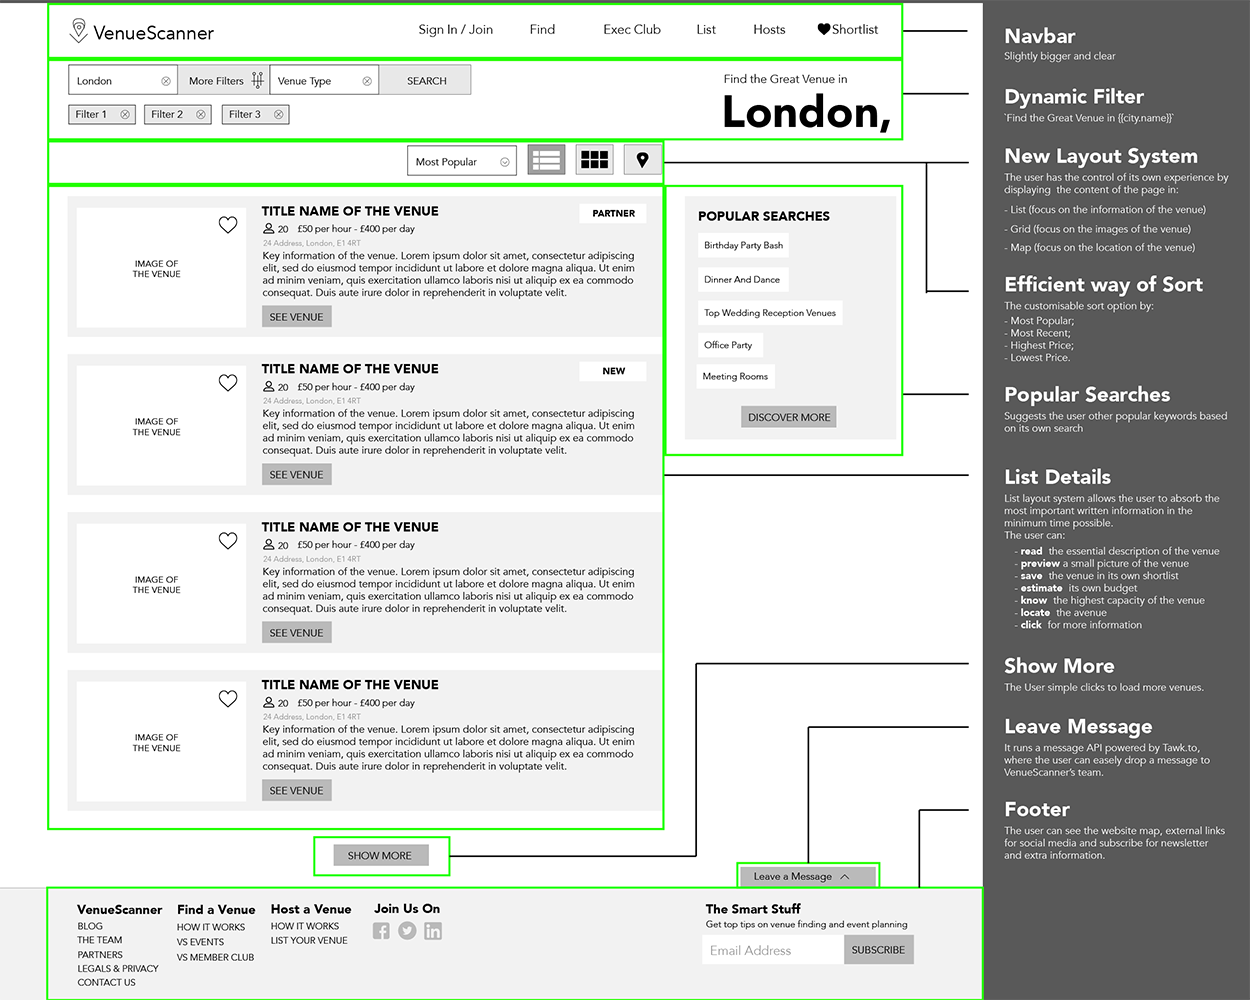The width and height of the screenshot is (1250, 1000).
Task: Open Exec Club from the navbar
Action: [x=631, y=29]
